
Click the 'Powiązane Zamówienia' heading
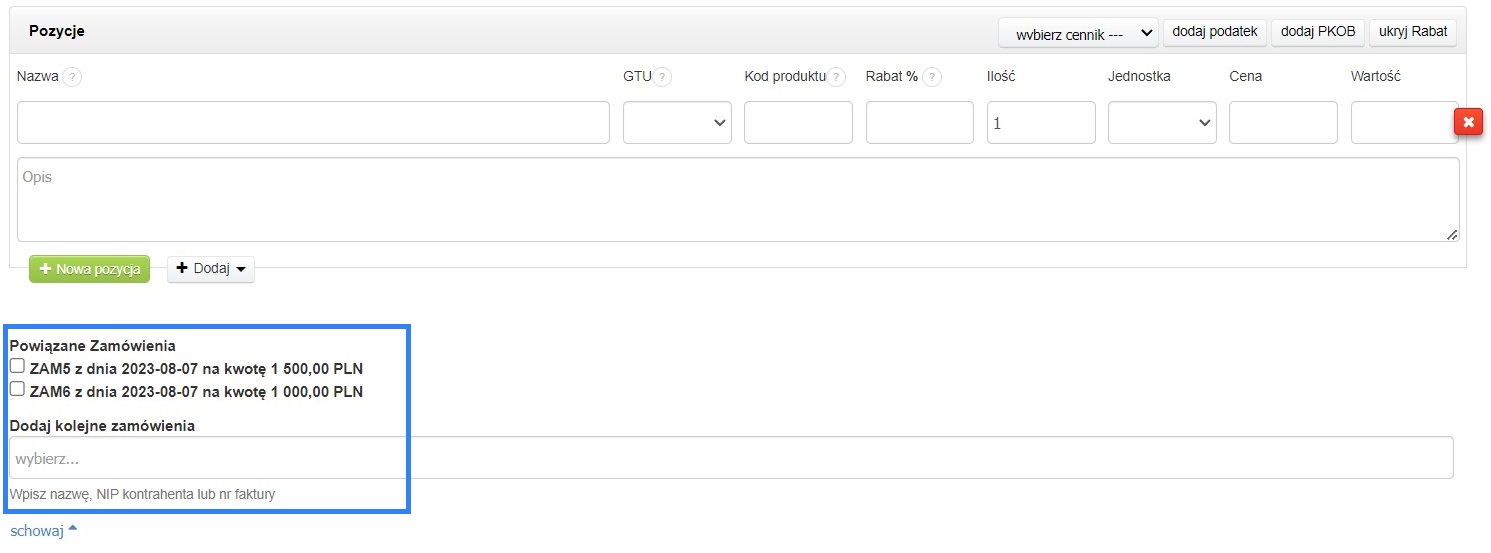(93, 346)
